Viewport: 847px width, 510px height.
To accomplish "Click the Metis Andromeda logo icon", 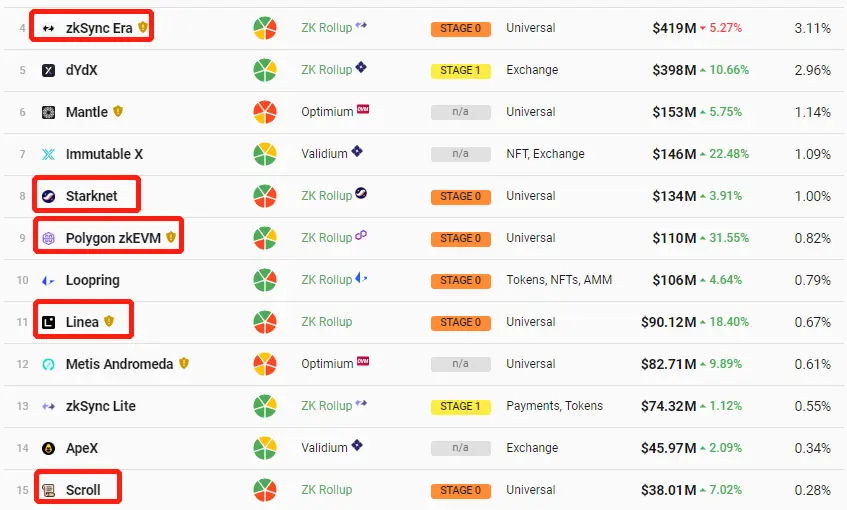I will 49,365.
